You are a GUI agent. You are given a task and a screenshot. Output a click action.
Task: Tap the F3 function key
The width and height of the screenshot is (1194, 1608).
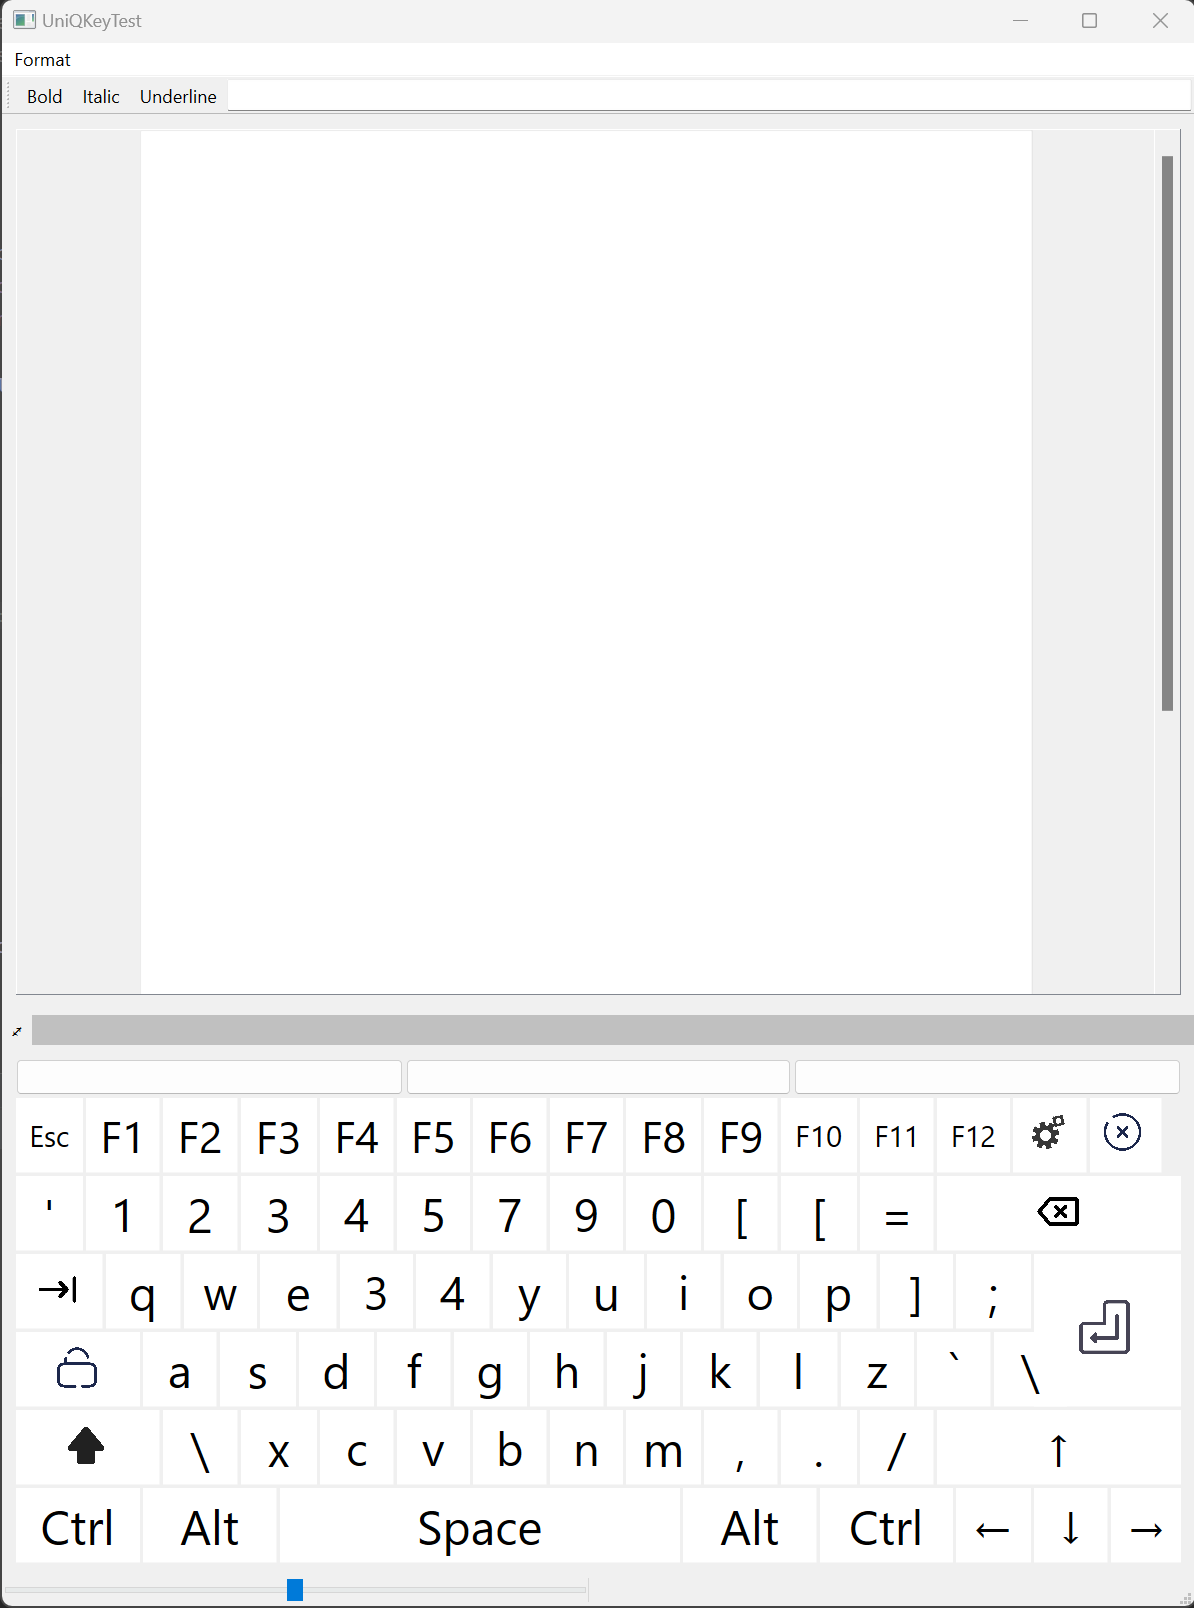[278, 1136]
